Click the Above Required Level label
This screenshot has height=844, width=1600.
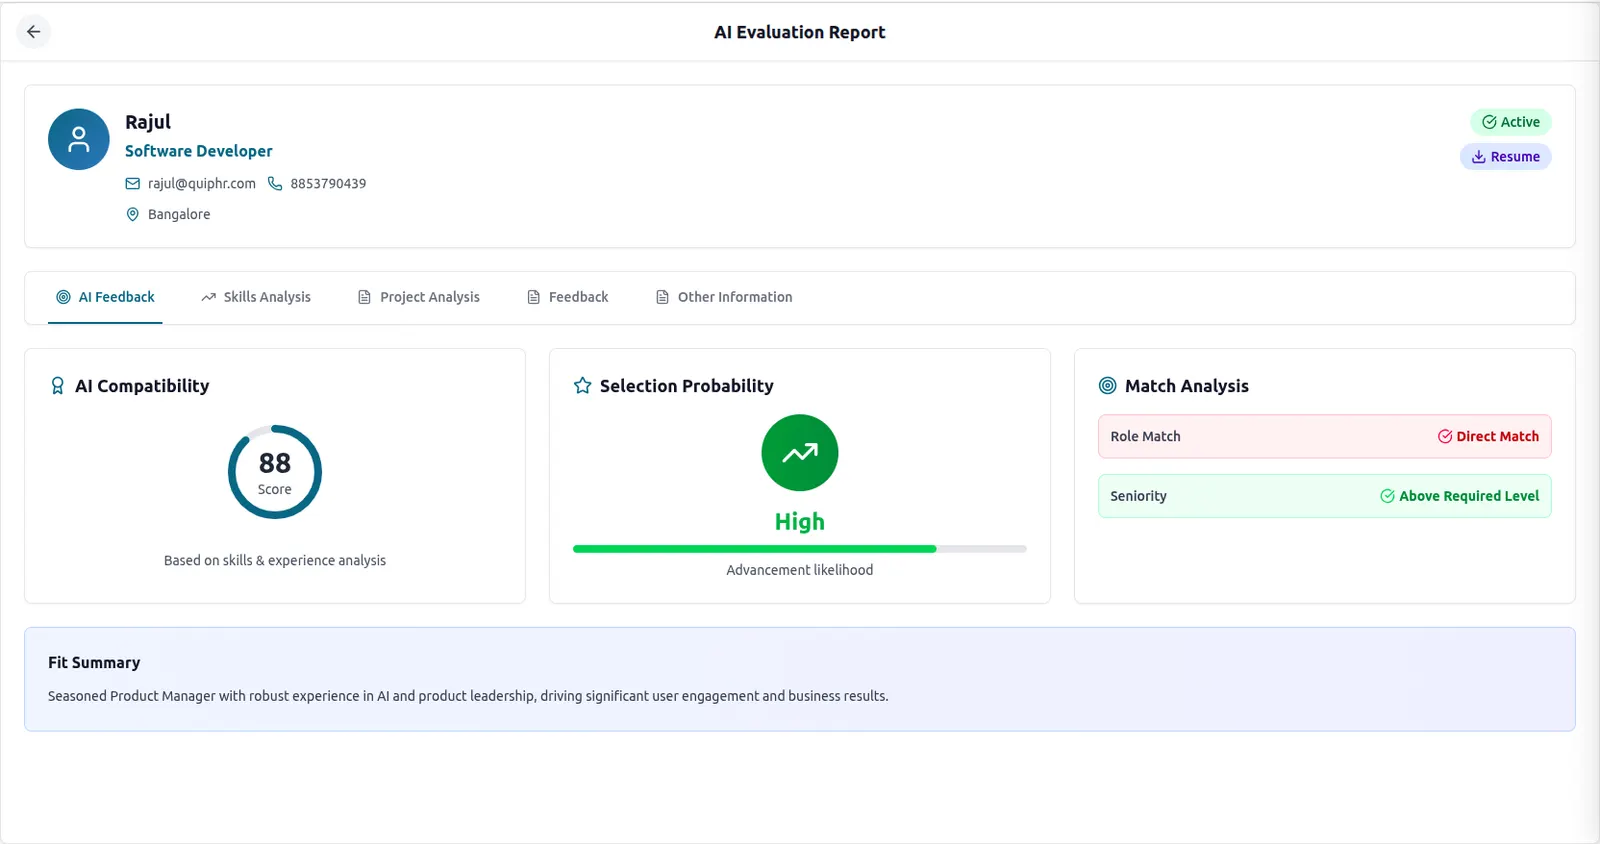pyautogui.click(x=1469, y=496)
